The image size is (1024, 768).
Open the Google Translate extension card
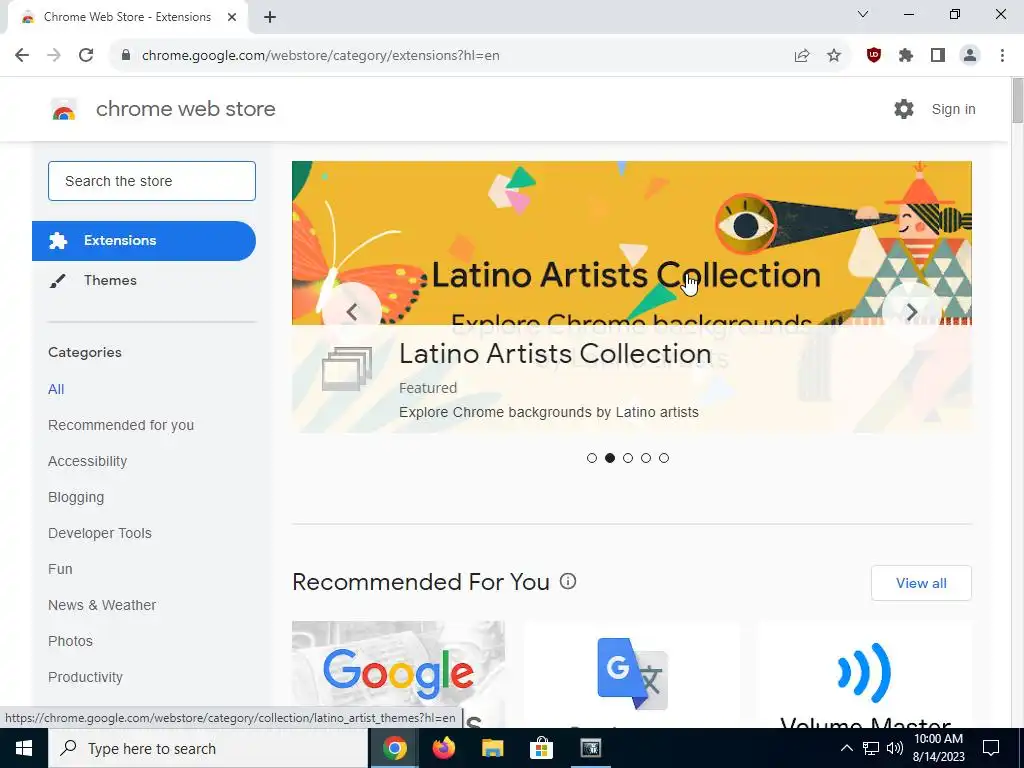click(x=632, y=674)
